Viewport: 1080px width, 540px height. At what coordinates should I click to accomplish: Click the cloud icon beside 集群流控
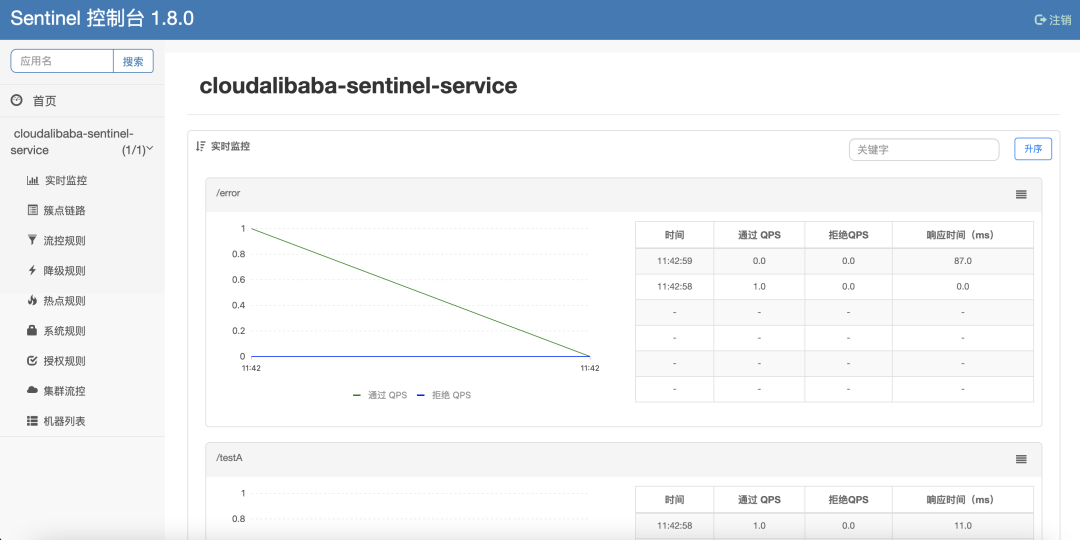tap(33, 391)
